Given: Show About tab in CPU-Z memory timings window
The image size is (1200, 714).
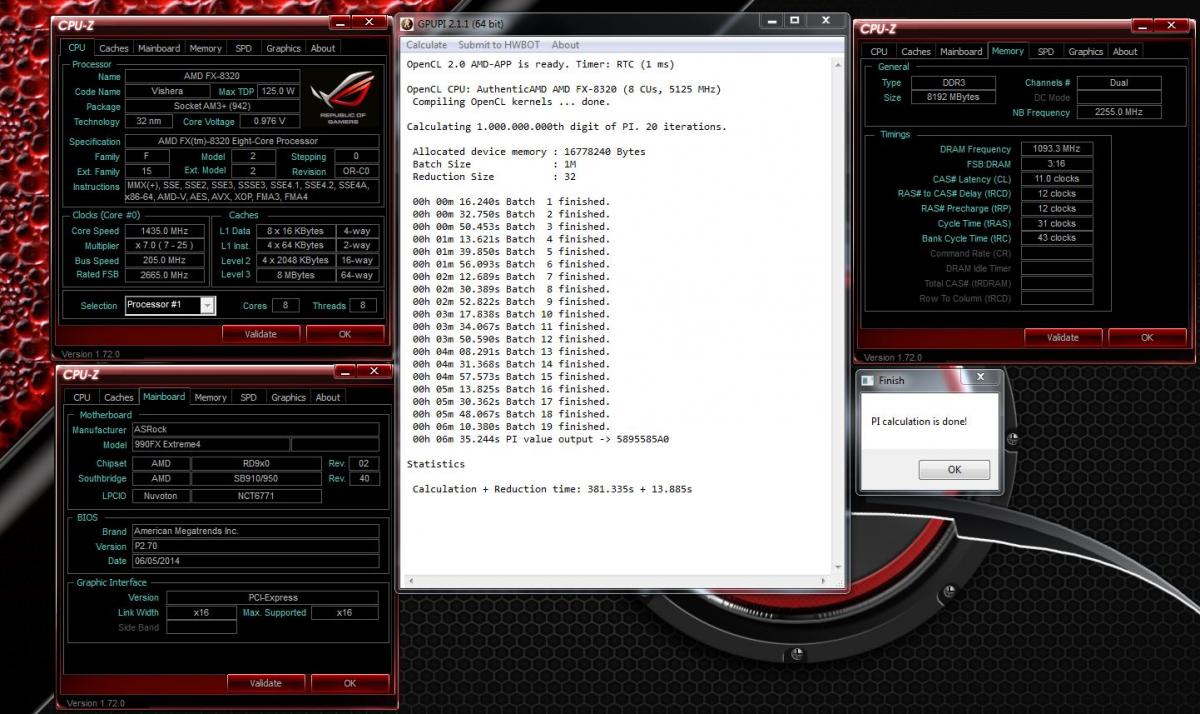Looking at the screenshot, I should [1125, 52].
